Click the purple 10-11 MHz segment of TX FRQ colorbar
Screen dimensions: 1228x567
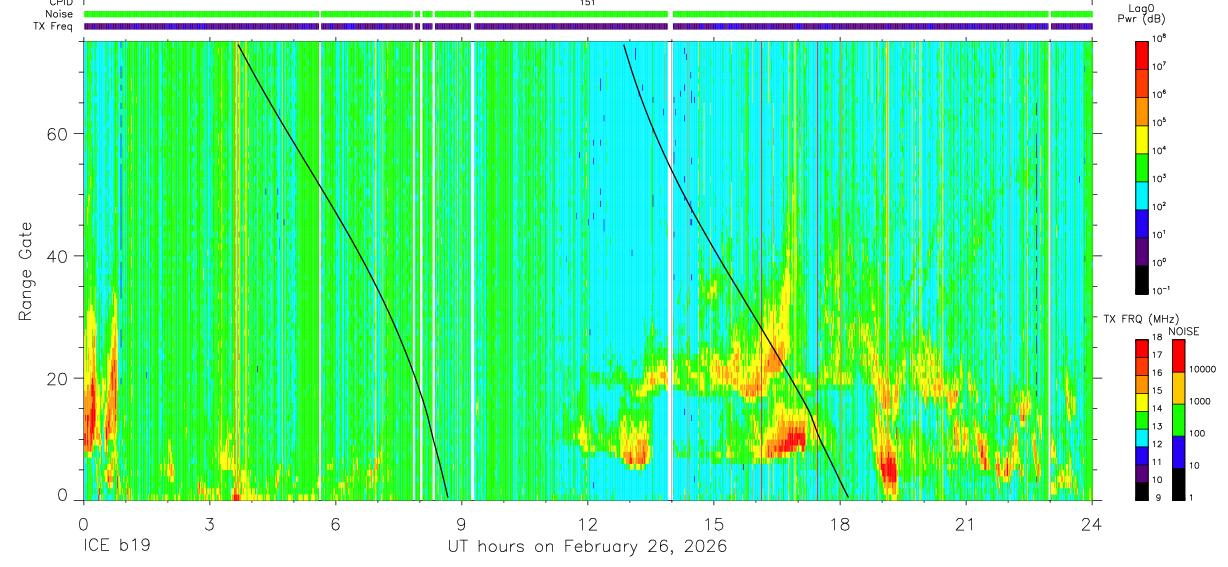pyautogui.click(x=1142, y=472)
